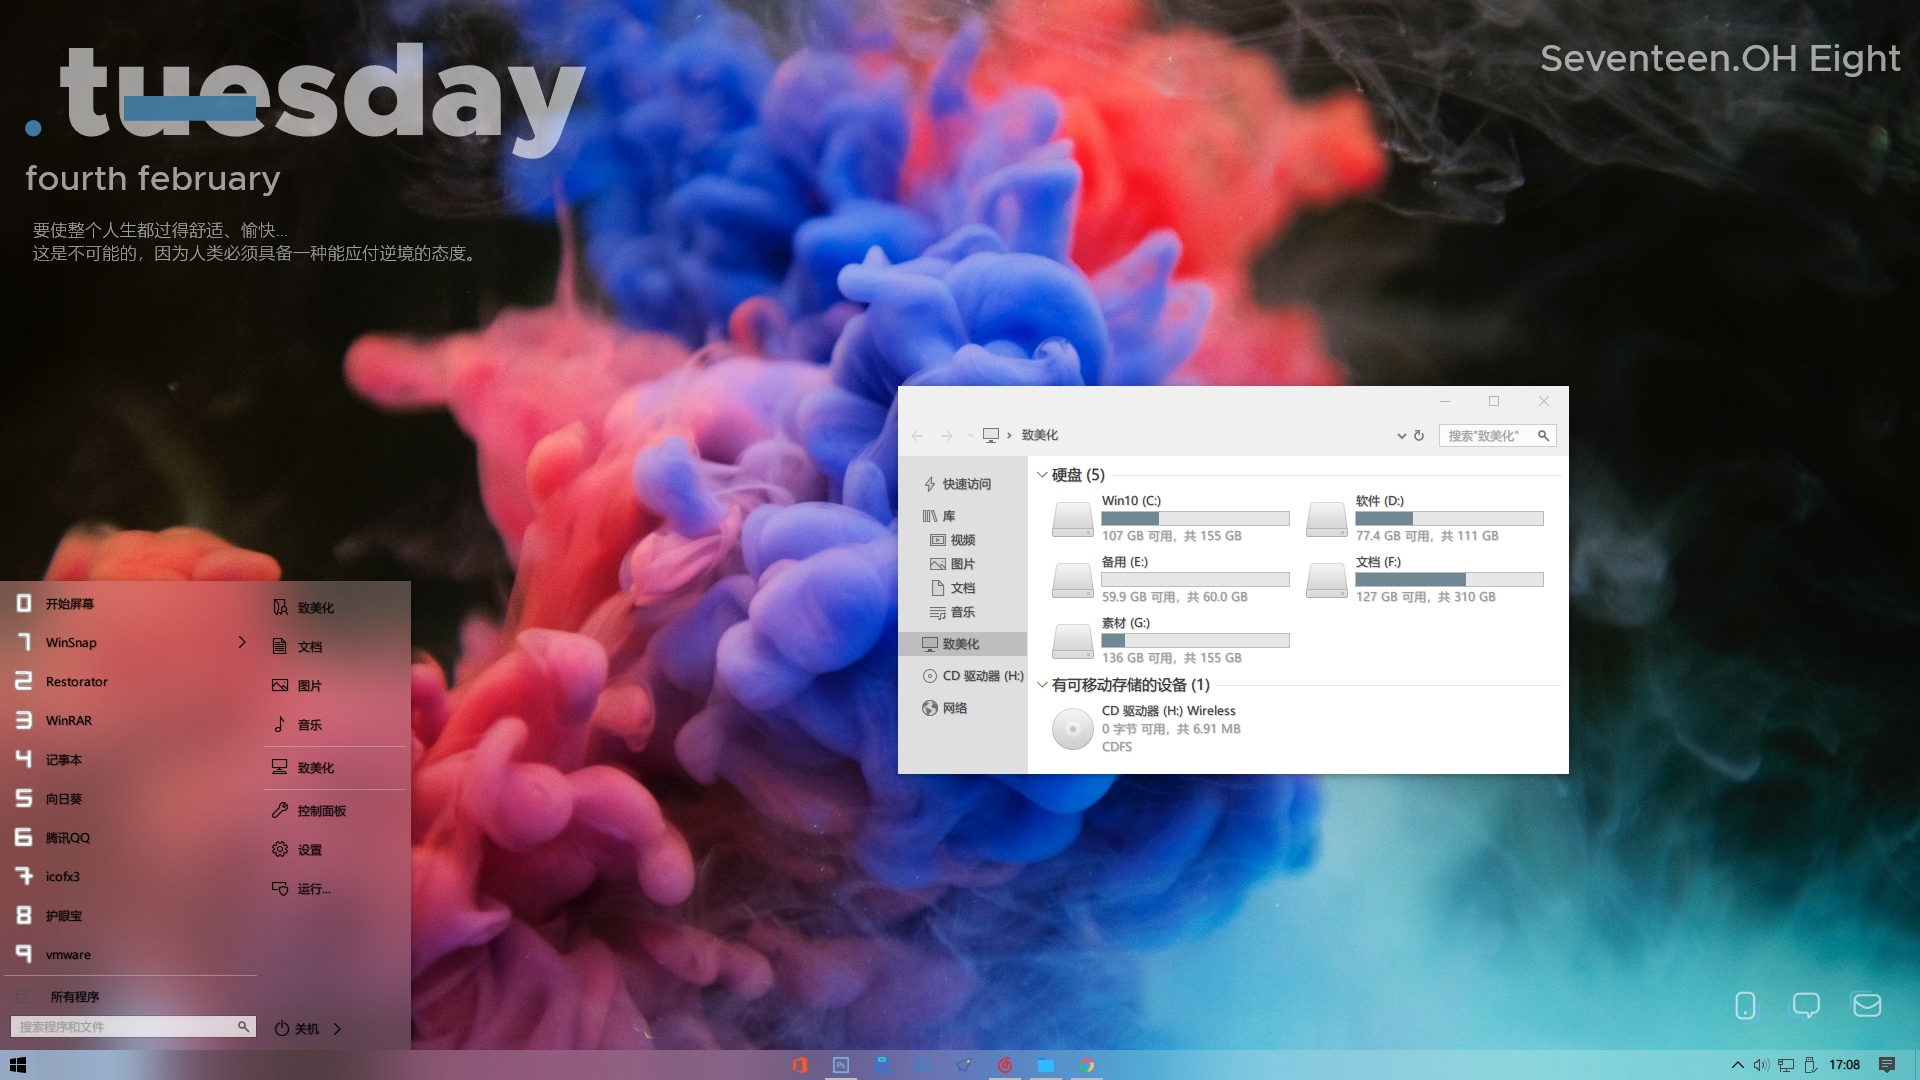The height and width of the screenshot is (1080, 1920).
Task: Select the 文档 (F:) drive
Action: 1424,580
